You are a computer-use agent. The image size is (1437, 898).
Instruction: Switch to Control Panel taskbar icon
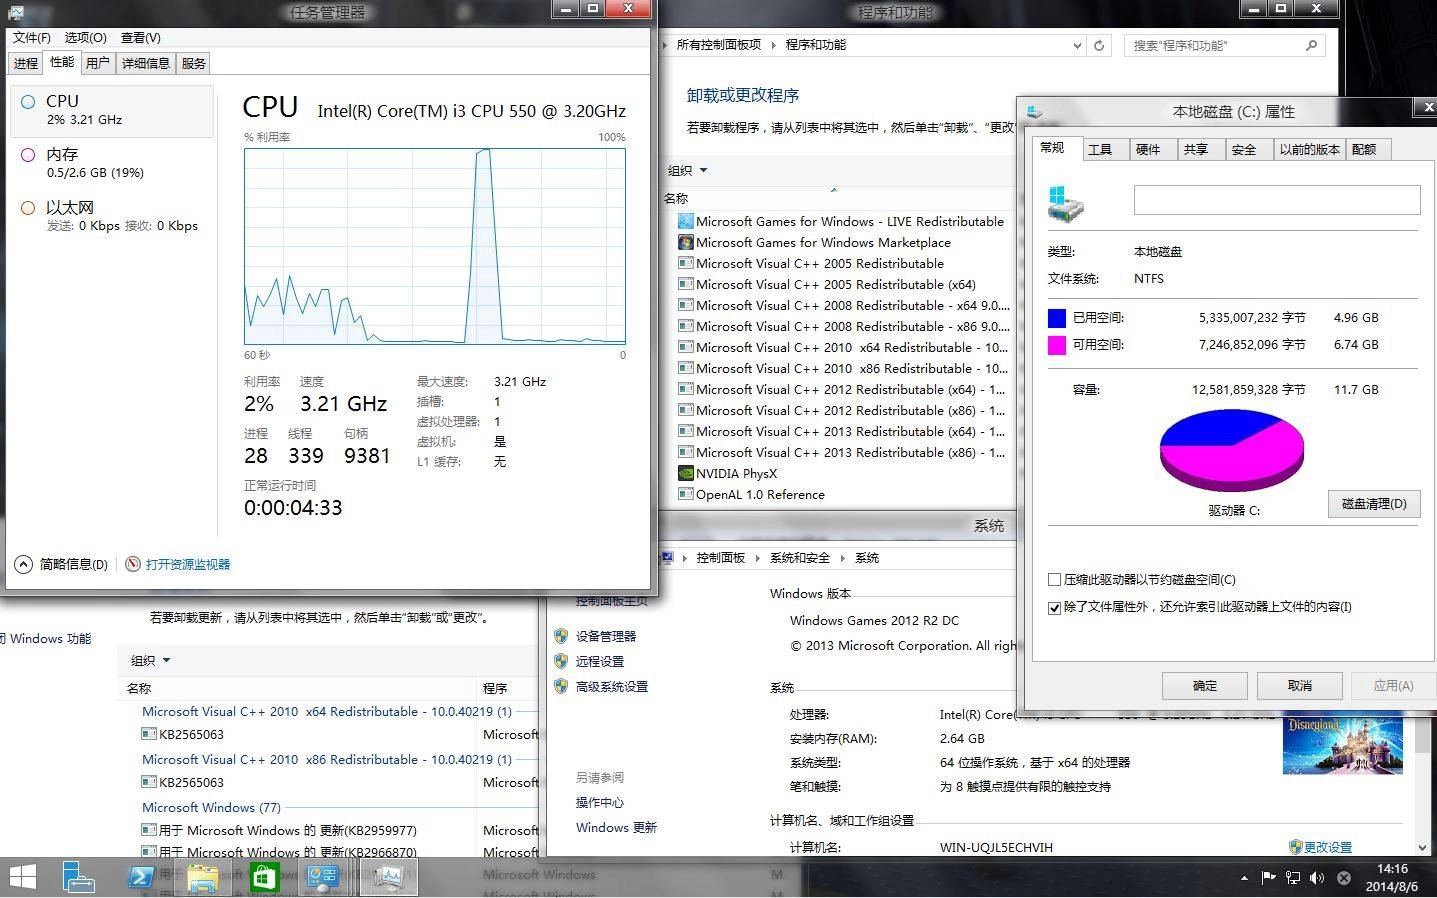324,877
